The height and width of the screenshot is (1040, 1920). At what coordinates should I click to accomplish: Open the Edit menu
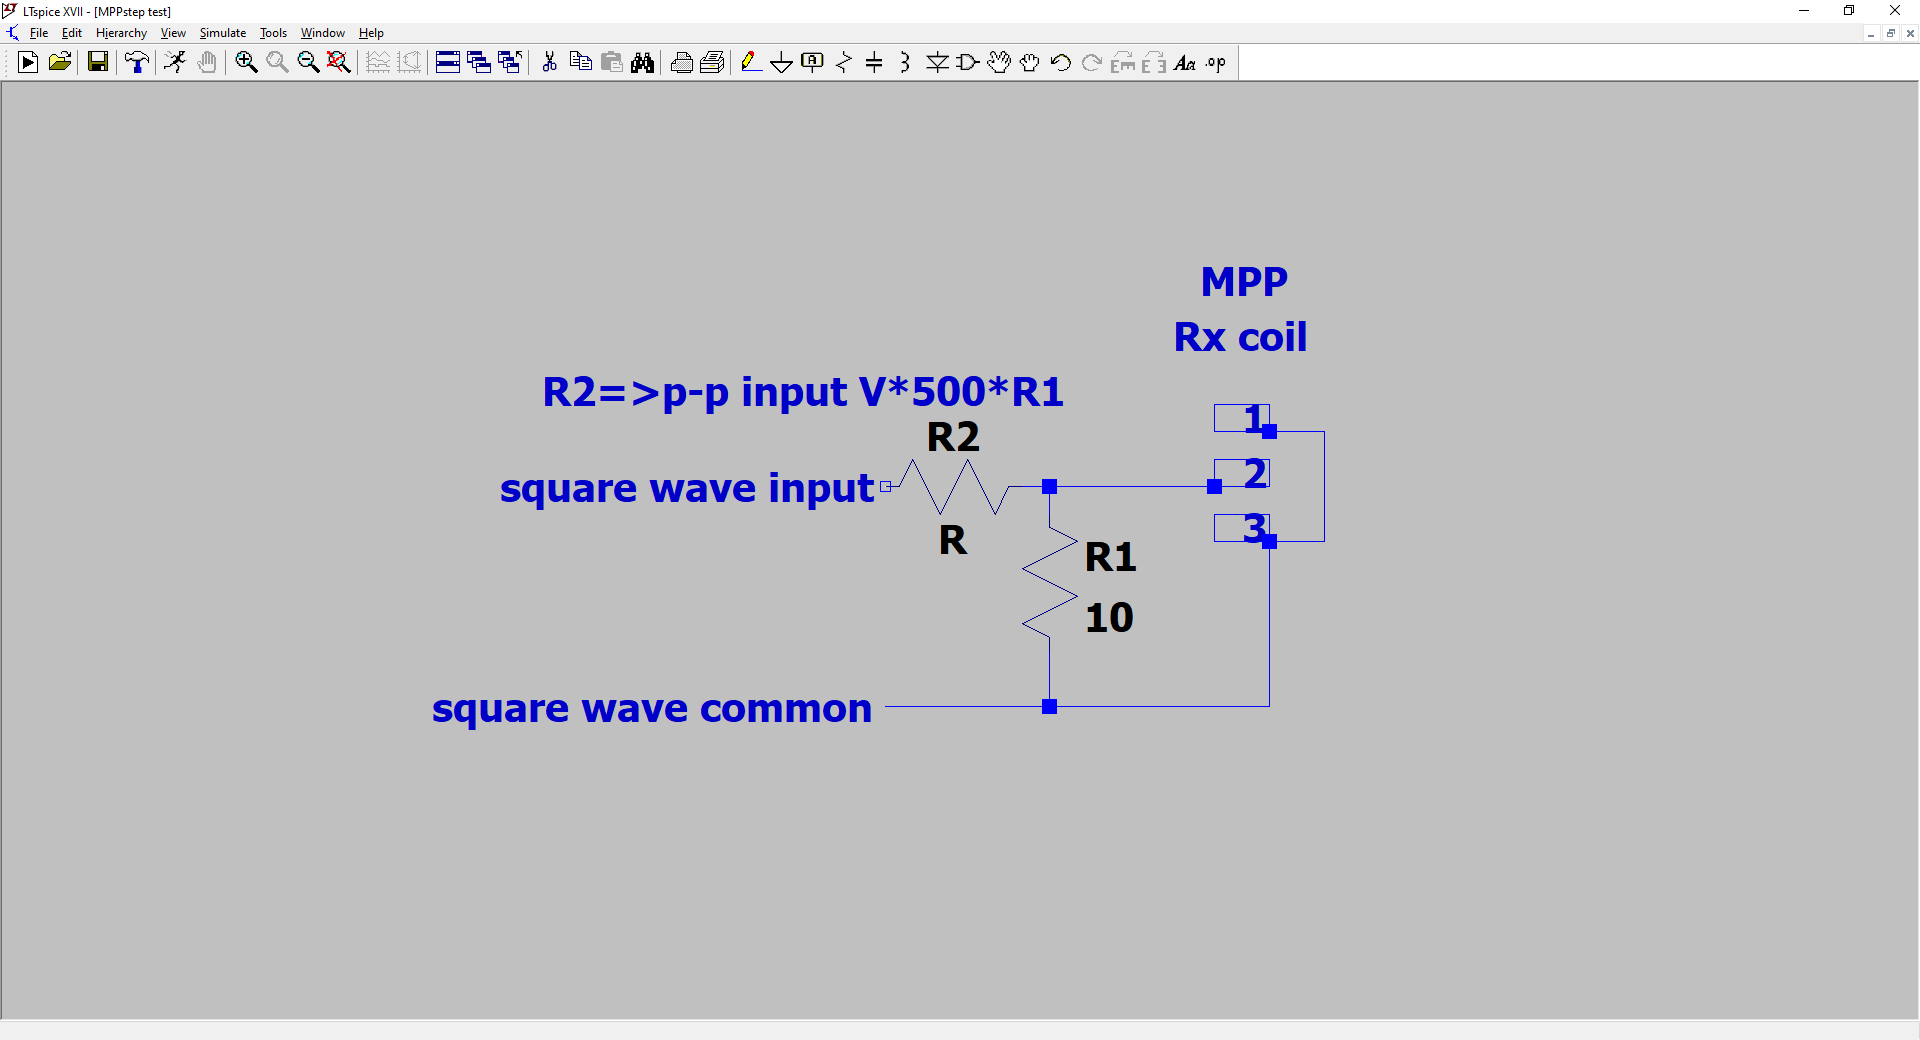tap(72, 33)
